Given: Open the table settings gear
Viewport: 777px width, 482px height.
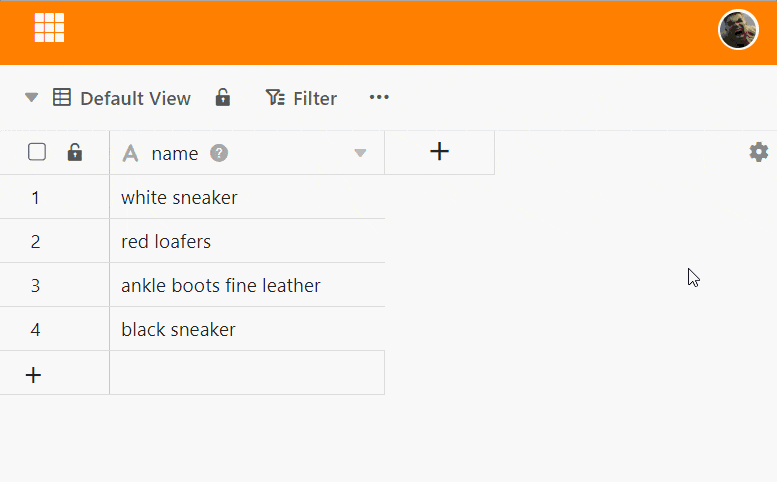Looking at the screenshot, I should (x=759, y=152).
